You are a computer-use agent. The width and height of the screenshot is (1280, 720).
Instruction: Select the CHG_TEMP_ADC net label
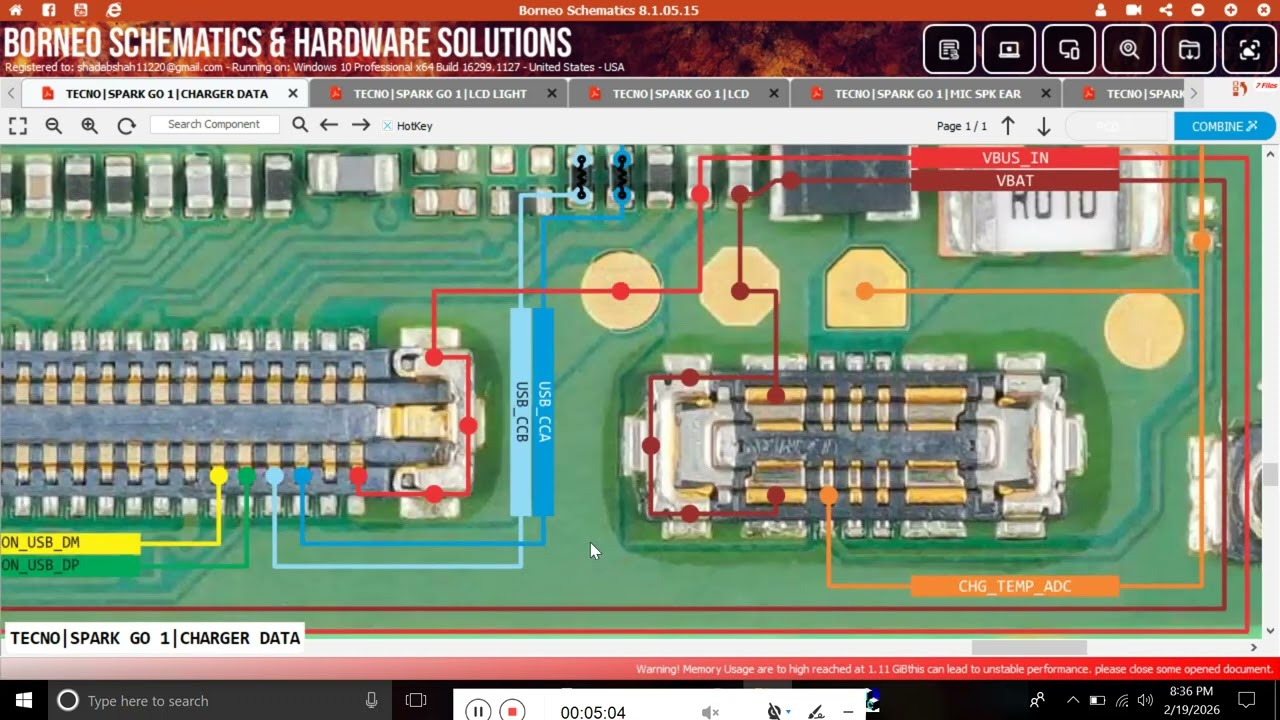click(1015, 587)
